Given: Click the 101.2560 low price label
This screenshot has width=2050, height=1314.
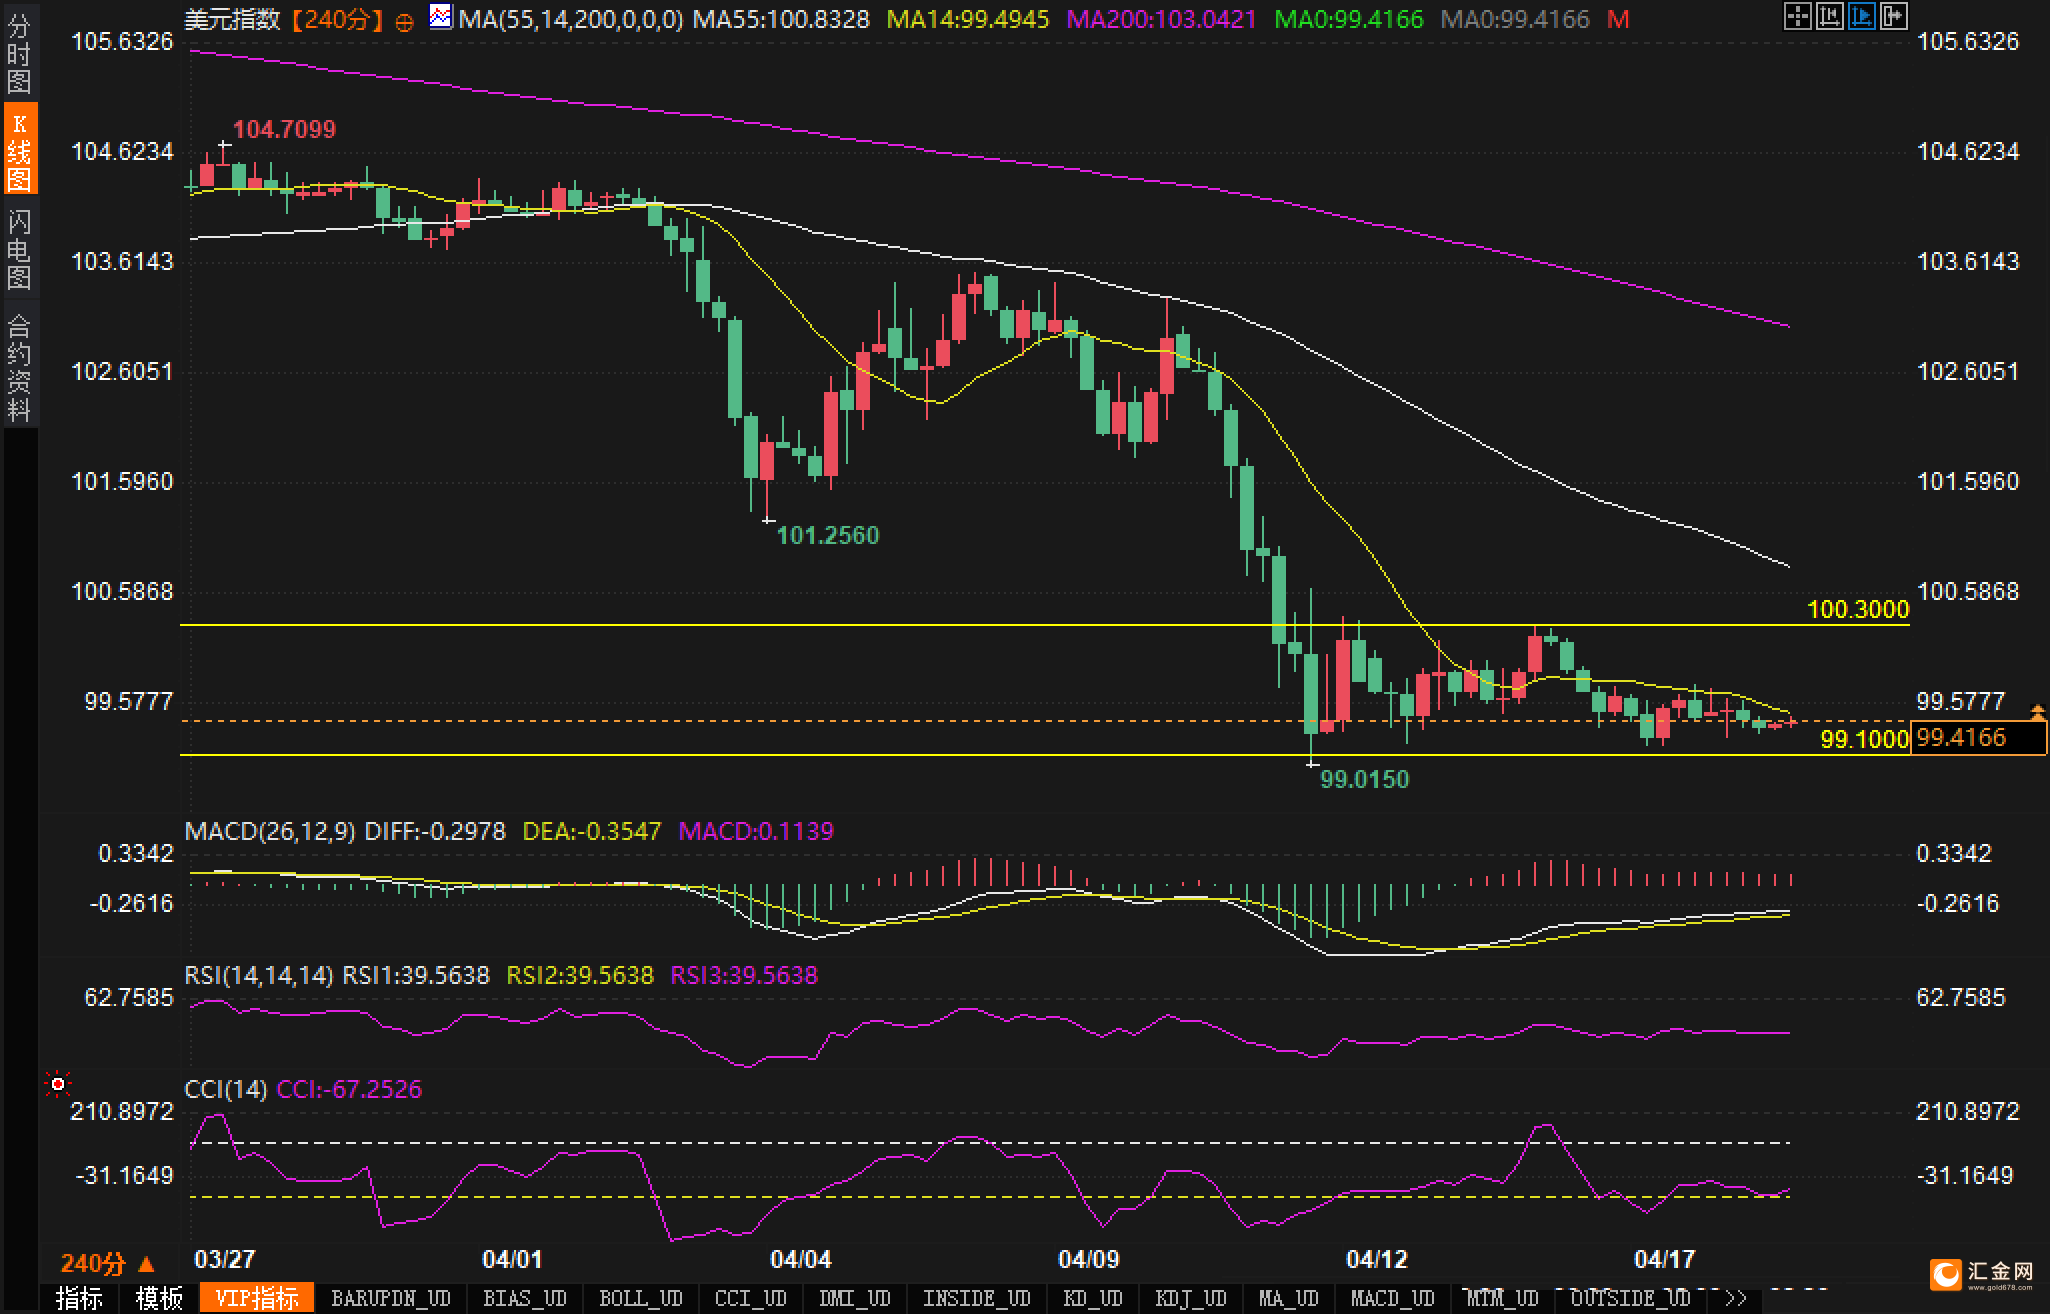Looking at the screenshot, I should coord(828,535).
